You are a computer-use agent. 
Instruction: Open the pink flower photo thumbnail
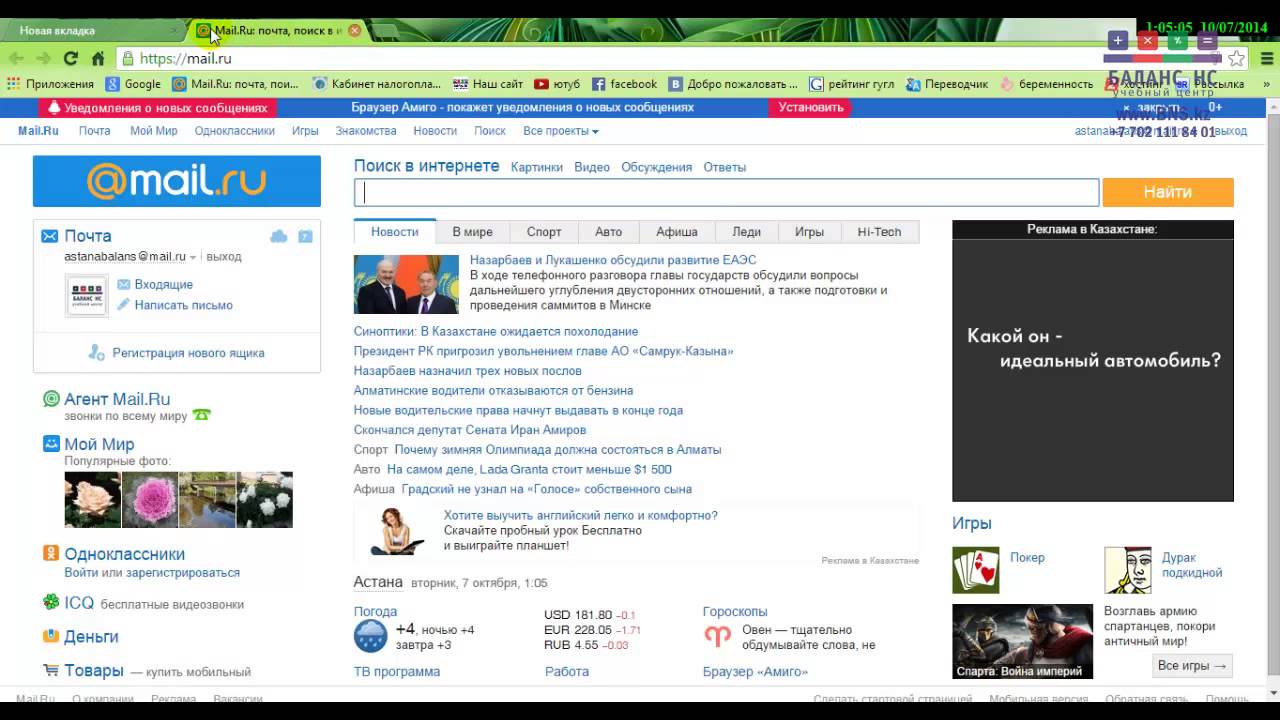click(149, 500)
